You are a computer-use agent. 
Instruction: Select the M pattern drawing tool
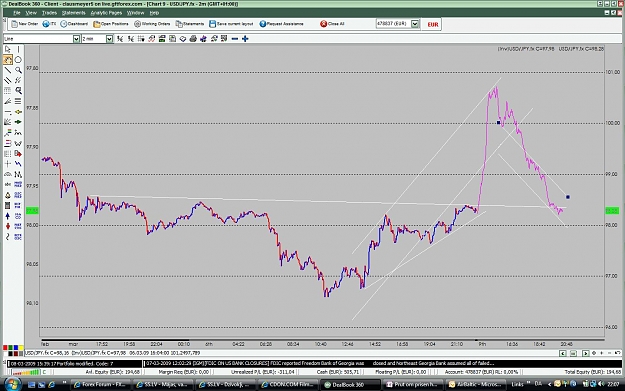click(18, 174)
